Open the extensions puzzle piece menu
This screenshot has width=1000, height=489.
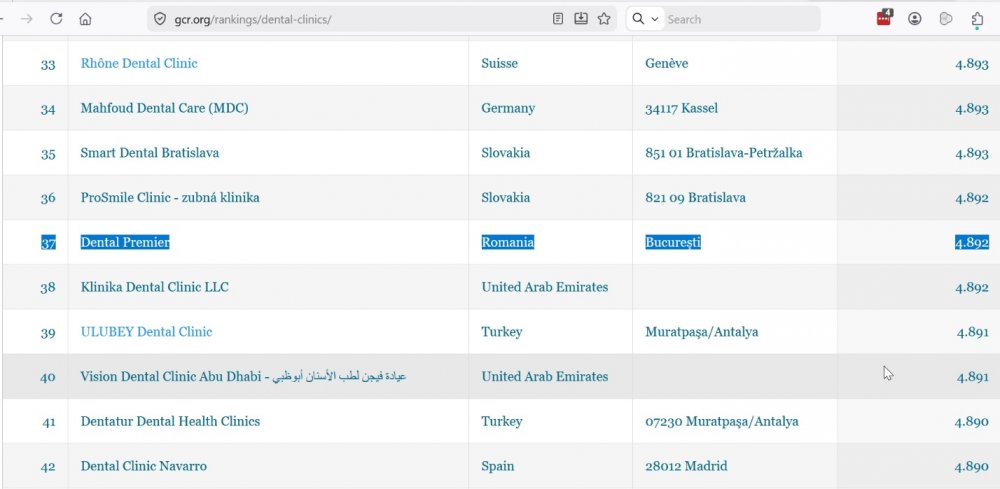point(977,19)
